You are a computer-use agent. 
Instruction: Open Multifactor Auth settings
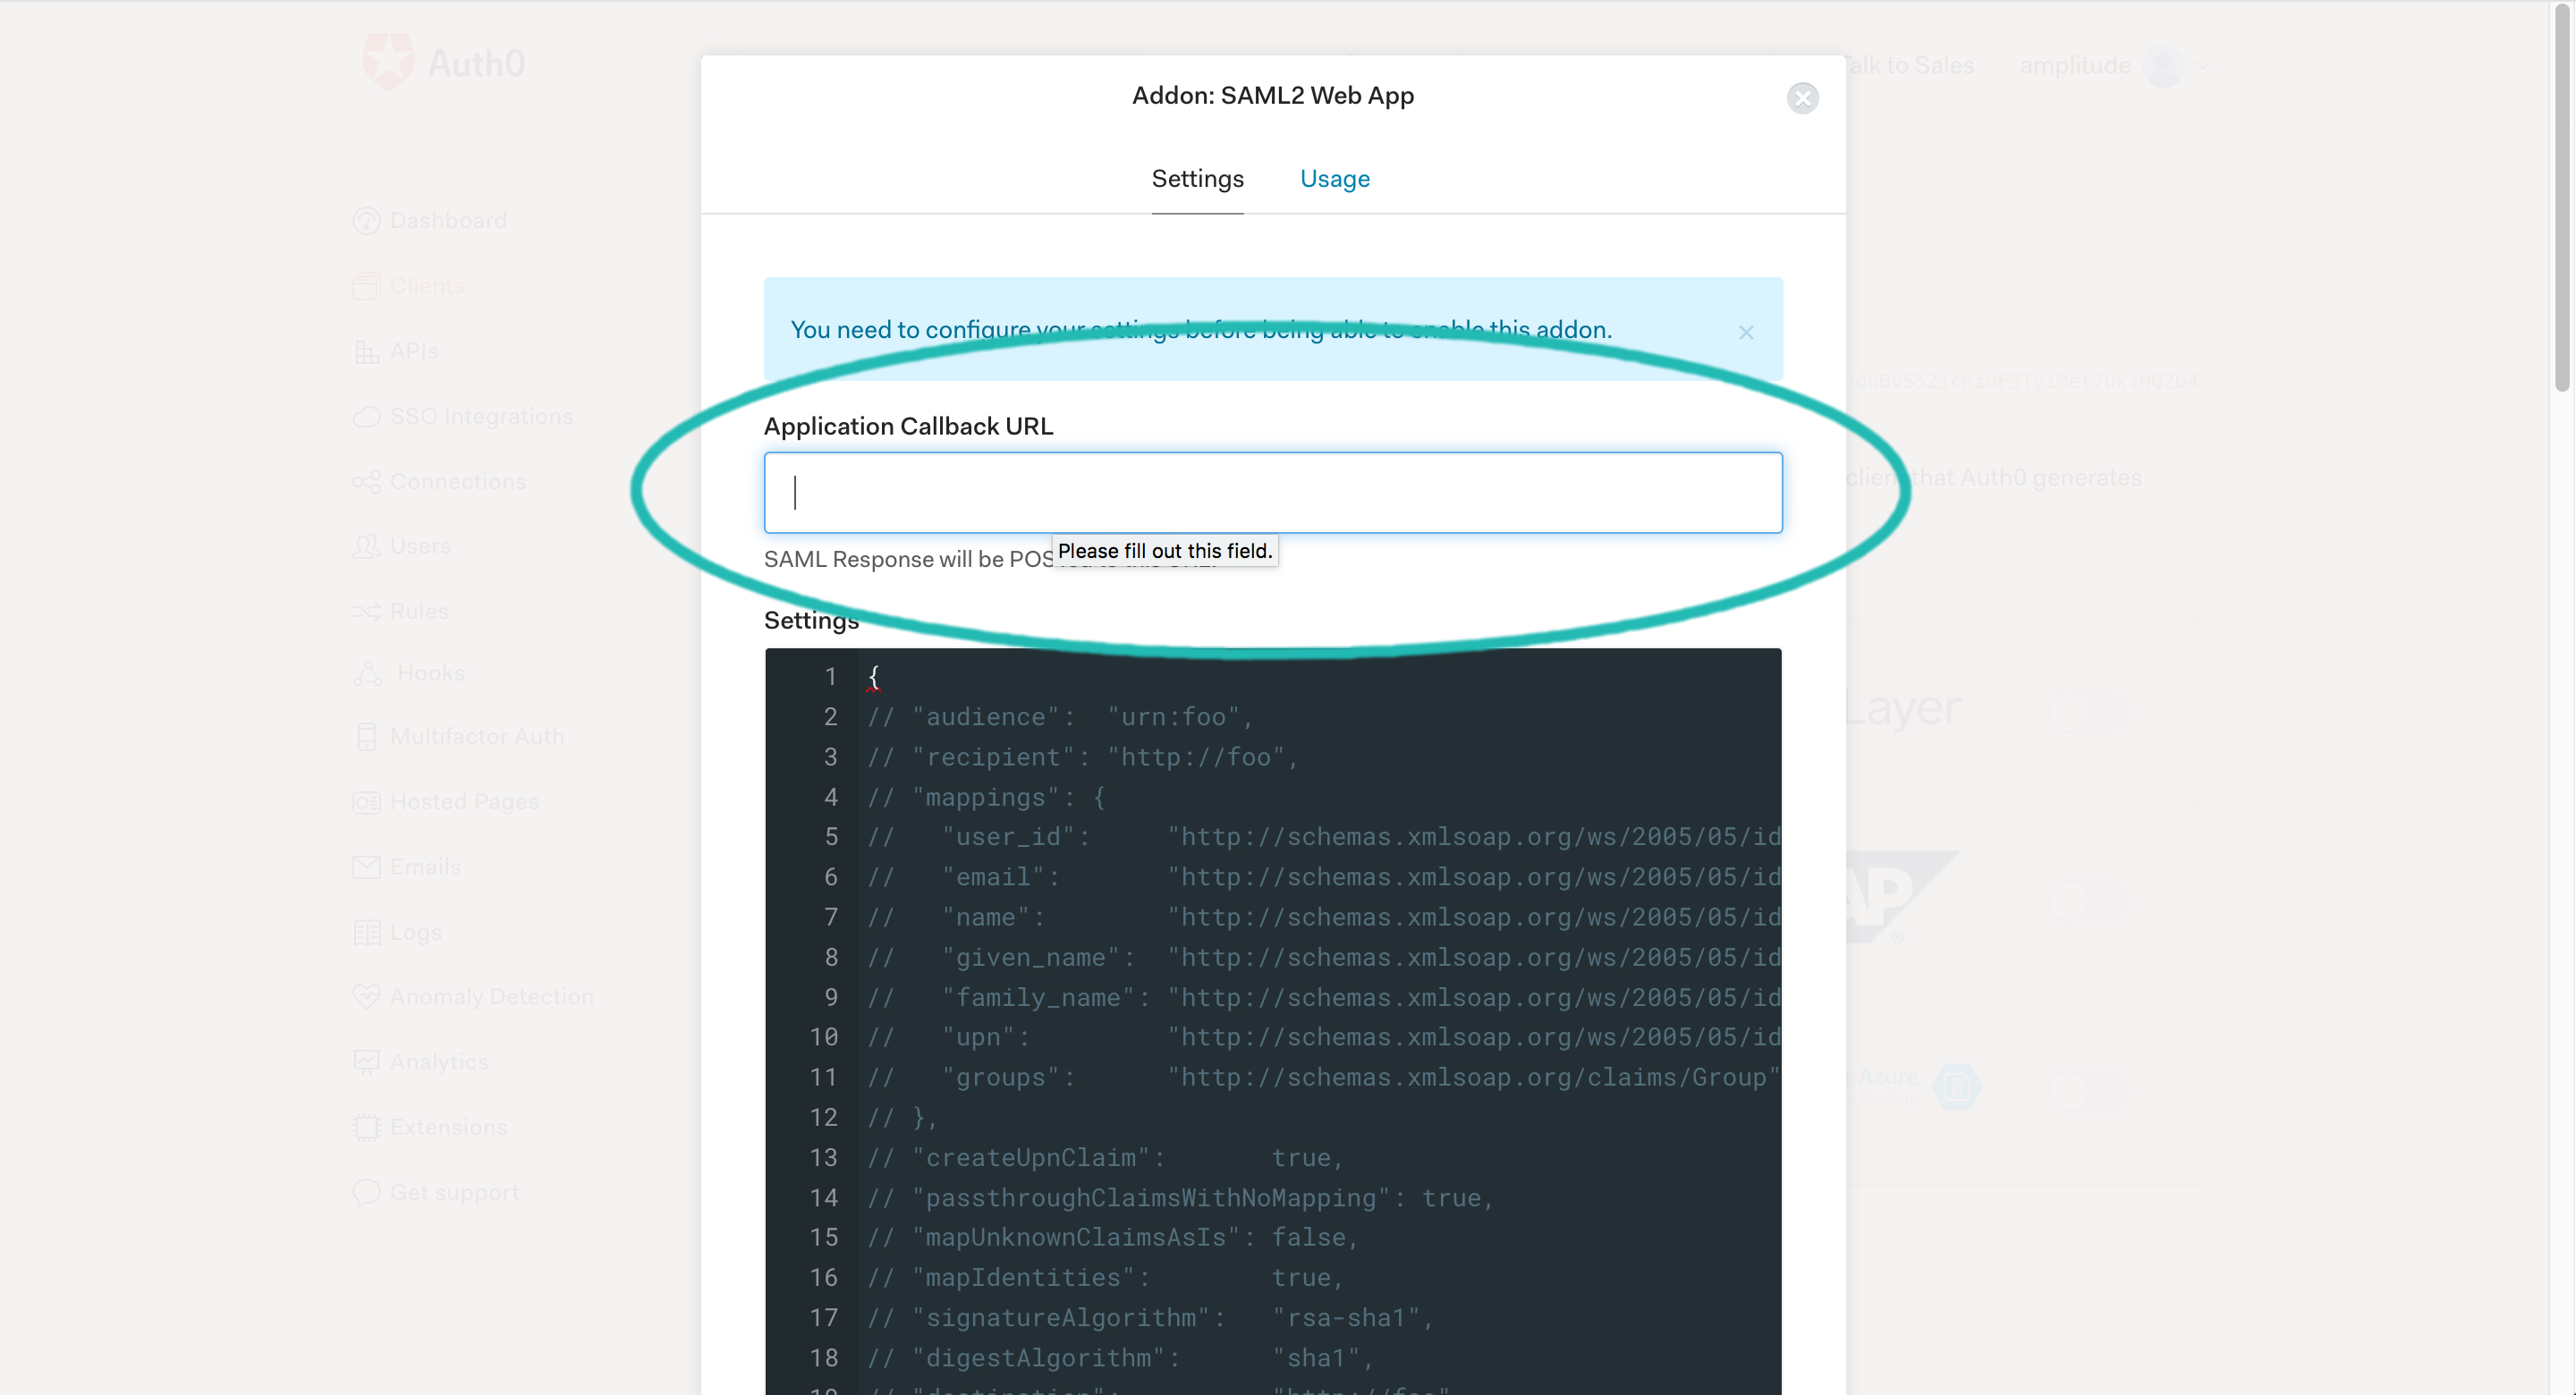pos(477,736)
